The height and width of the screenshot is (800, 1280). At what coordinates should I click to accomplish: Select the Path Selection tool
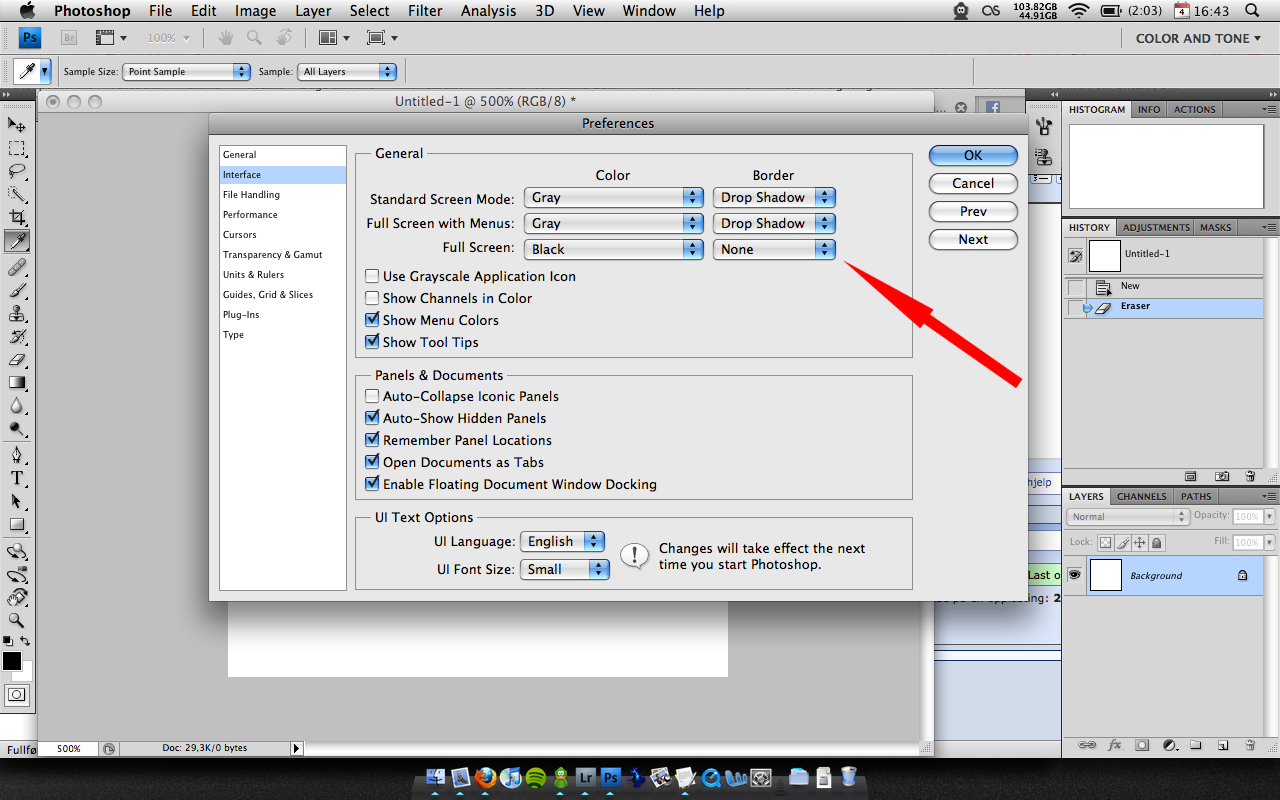coord(17,502)
